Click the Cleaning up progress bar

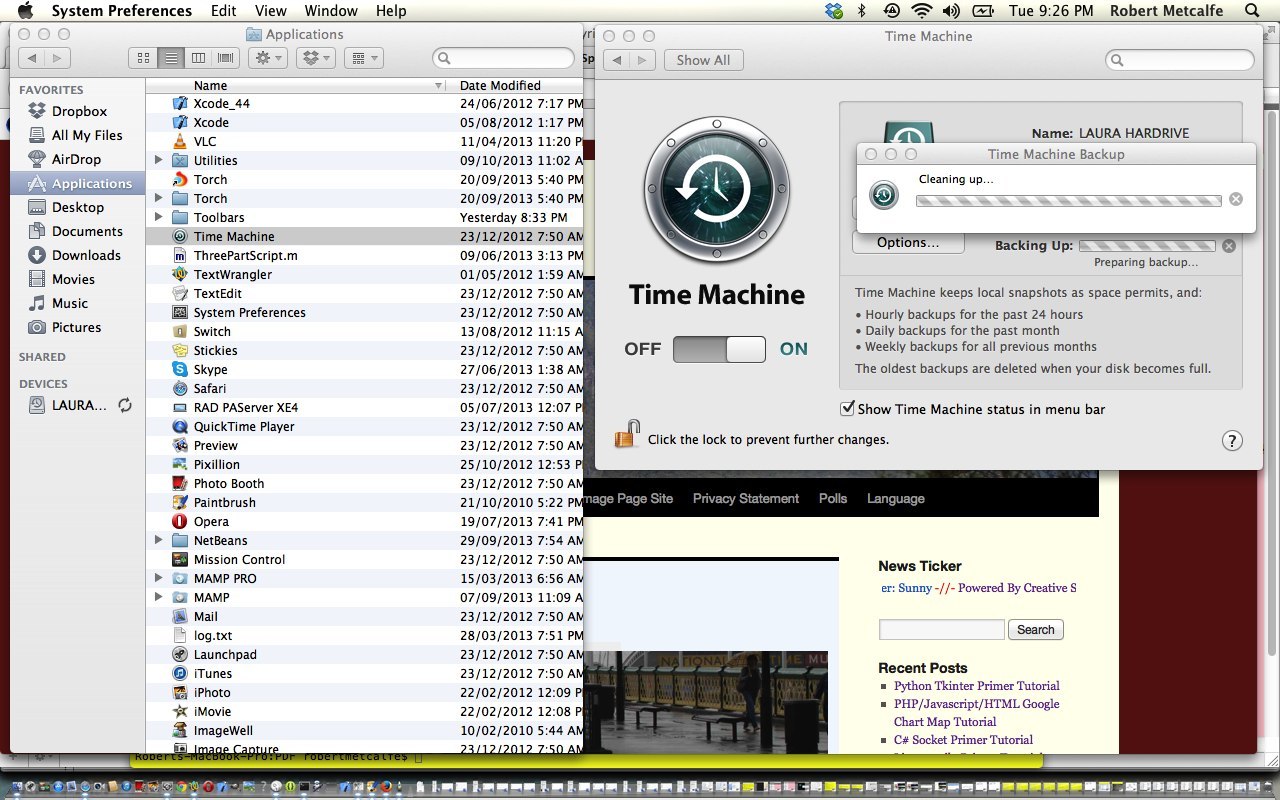pos(1069,200)
